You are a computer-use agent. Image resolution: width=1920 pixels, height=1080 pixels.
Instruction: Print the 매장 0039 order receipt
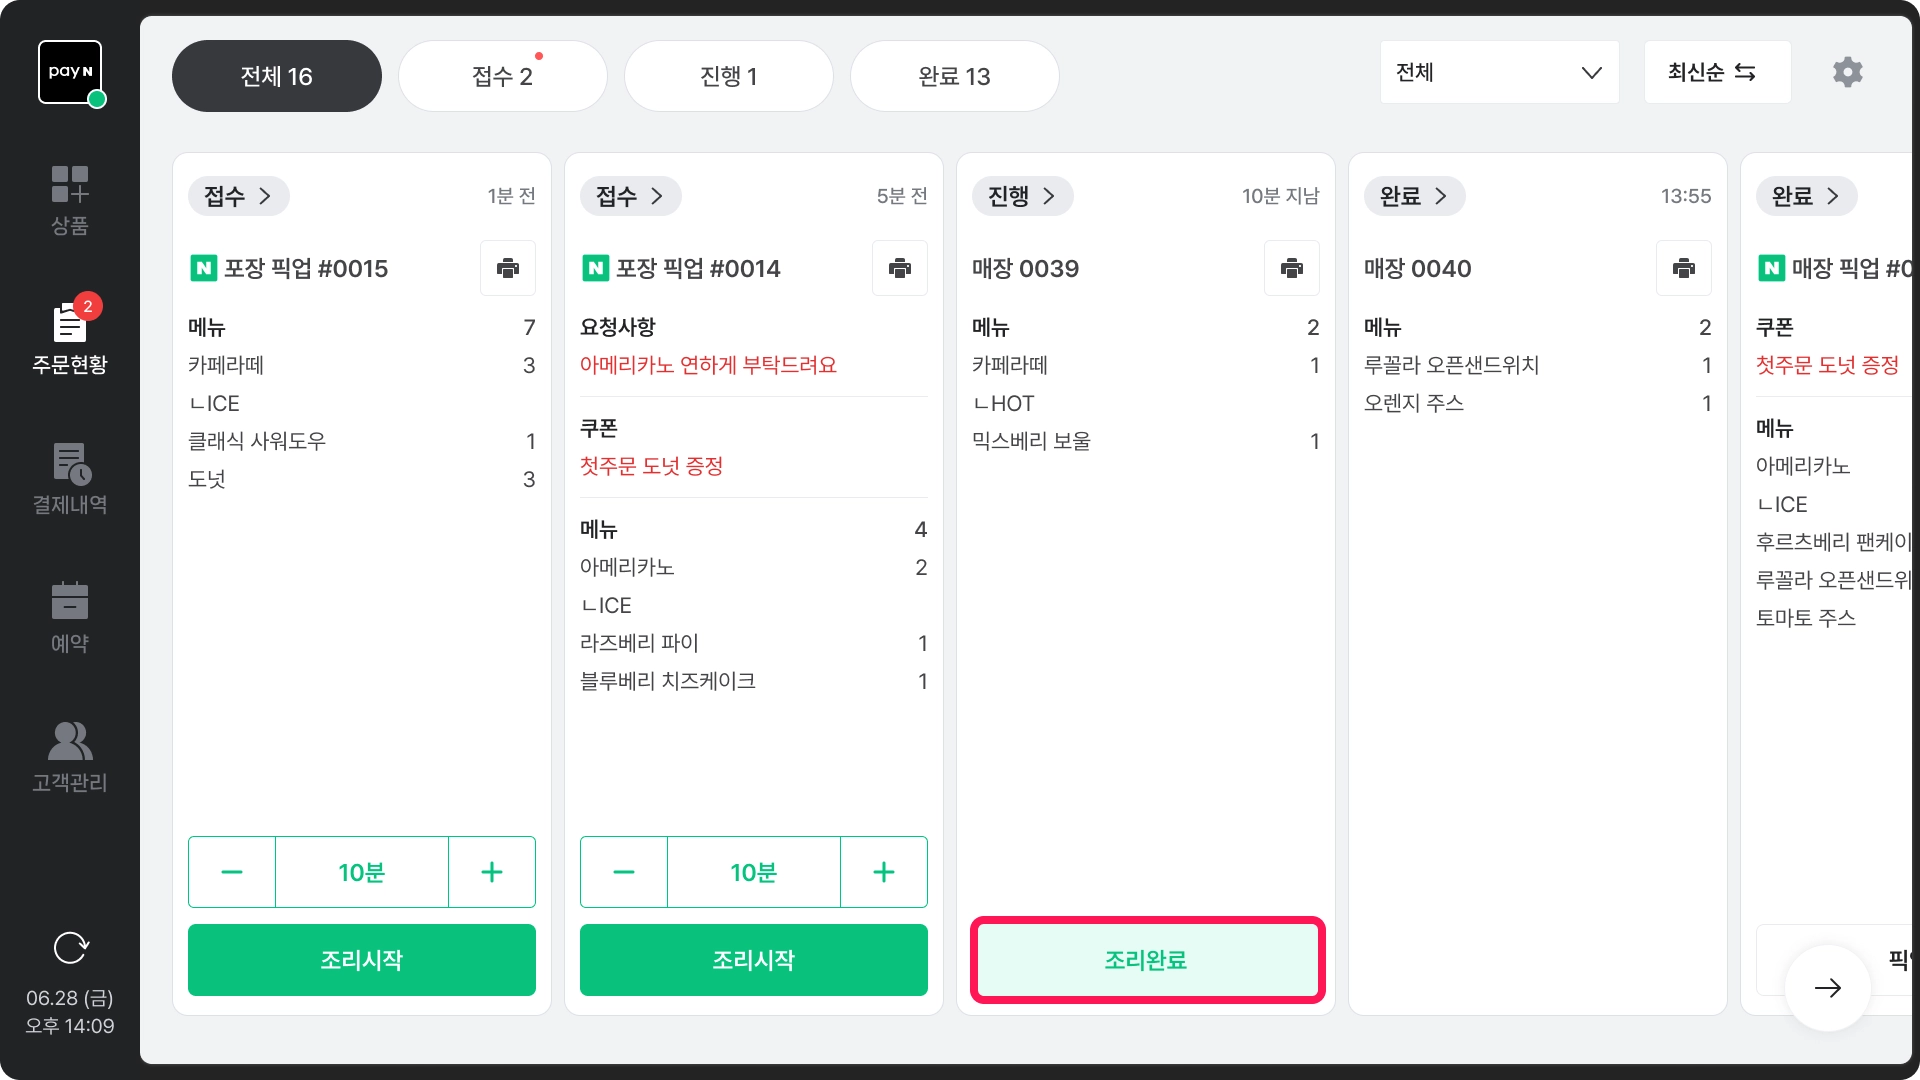(x=1292, y=268)
